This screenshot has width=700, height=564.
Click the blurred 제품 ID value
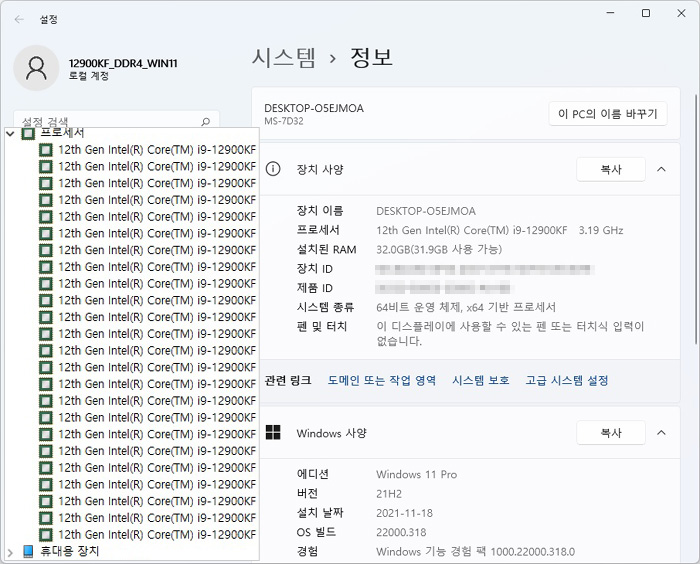(x=444, y=288)
